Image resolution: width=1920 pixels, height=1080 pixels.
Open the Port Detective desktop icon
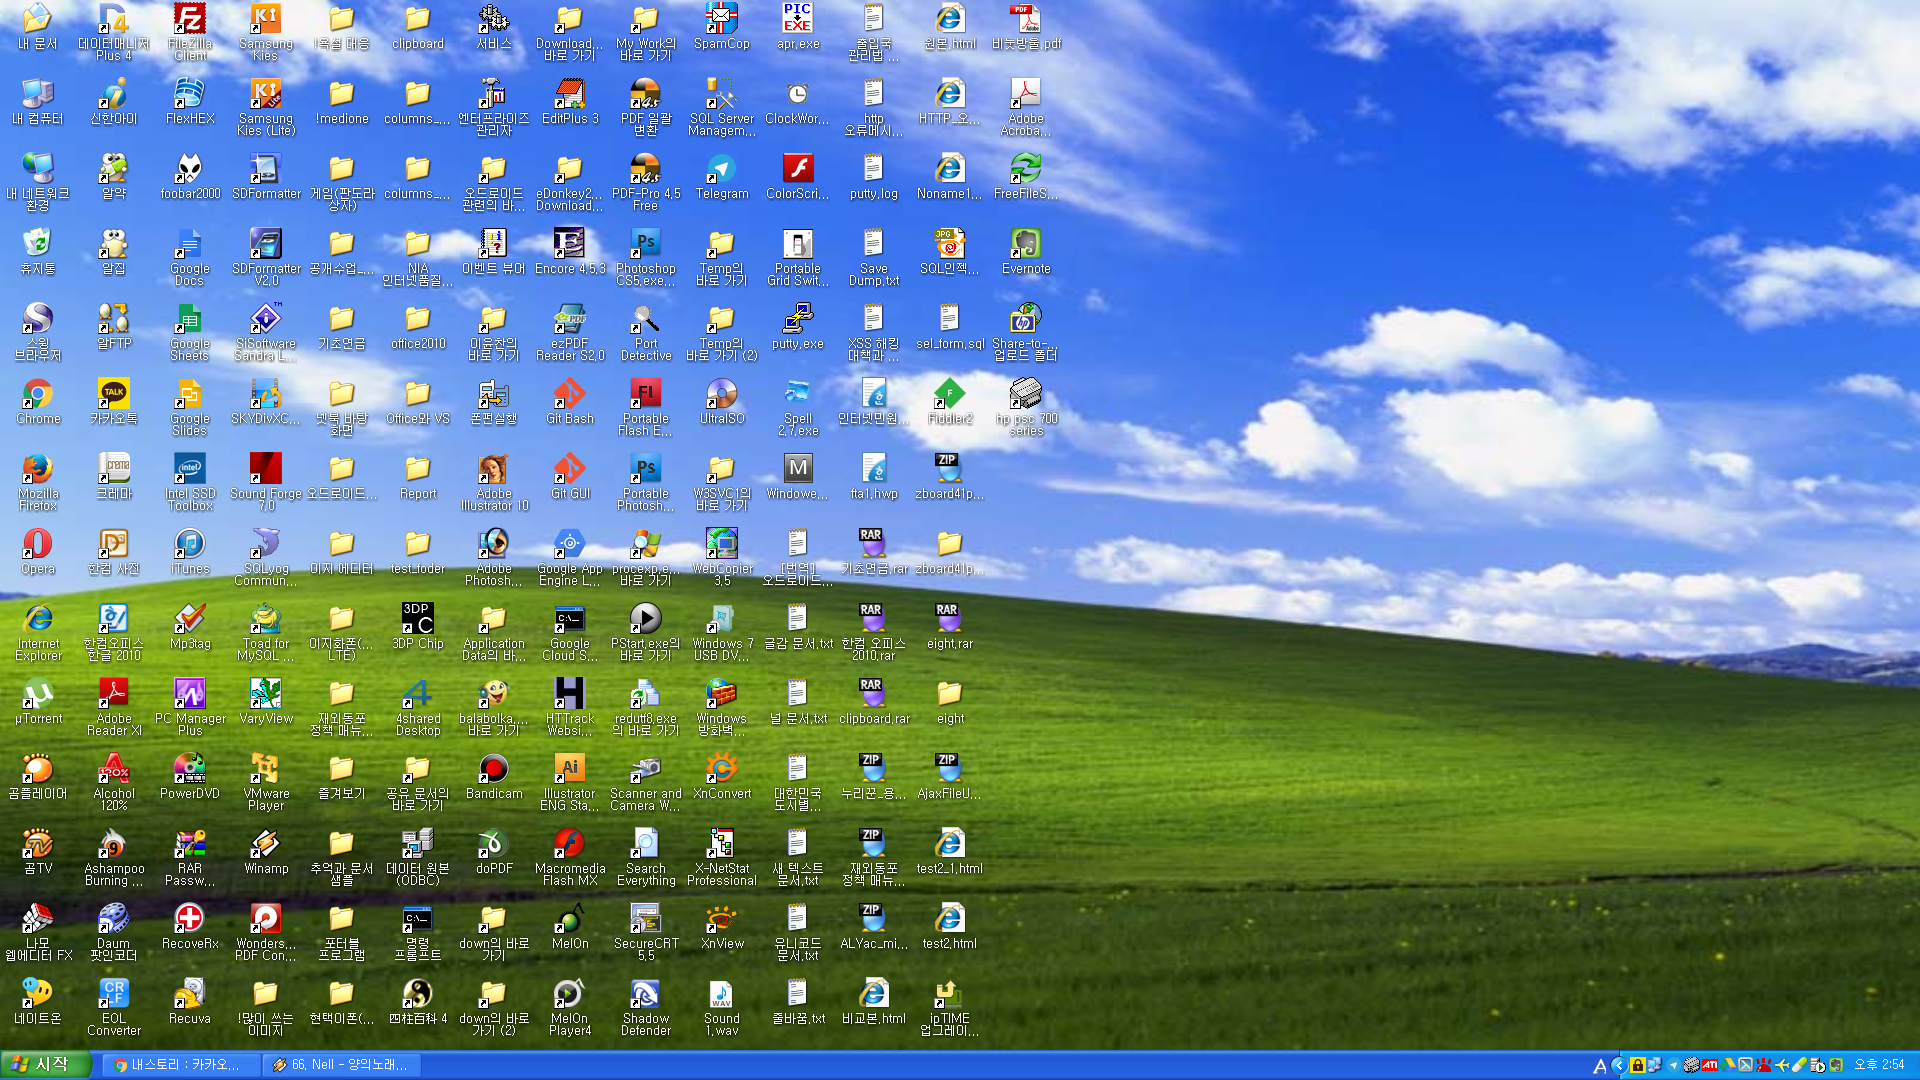646,332
